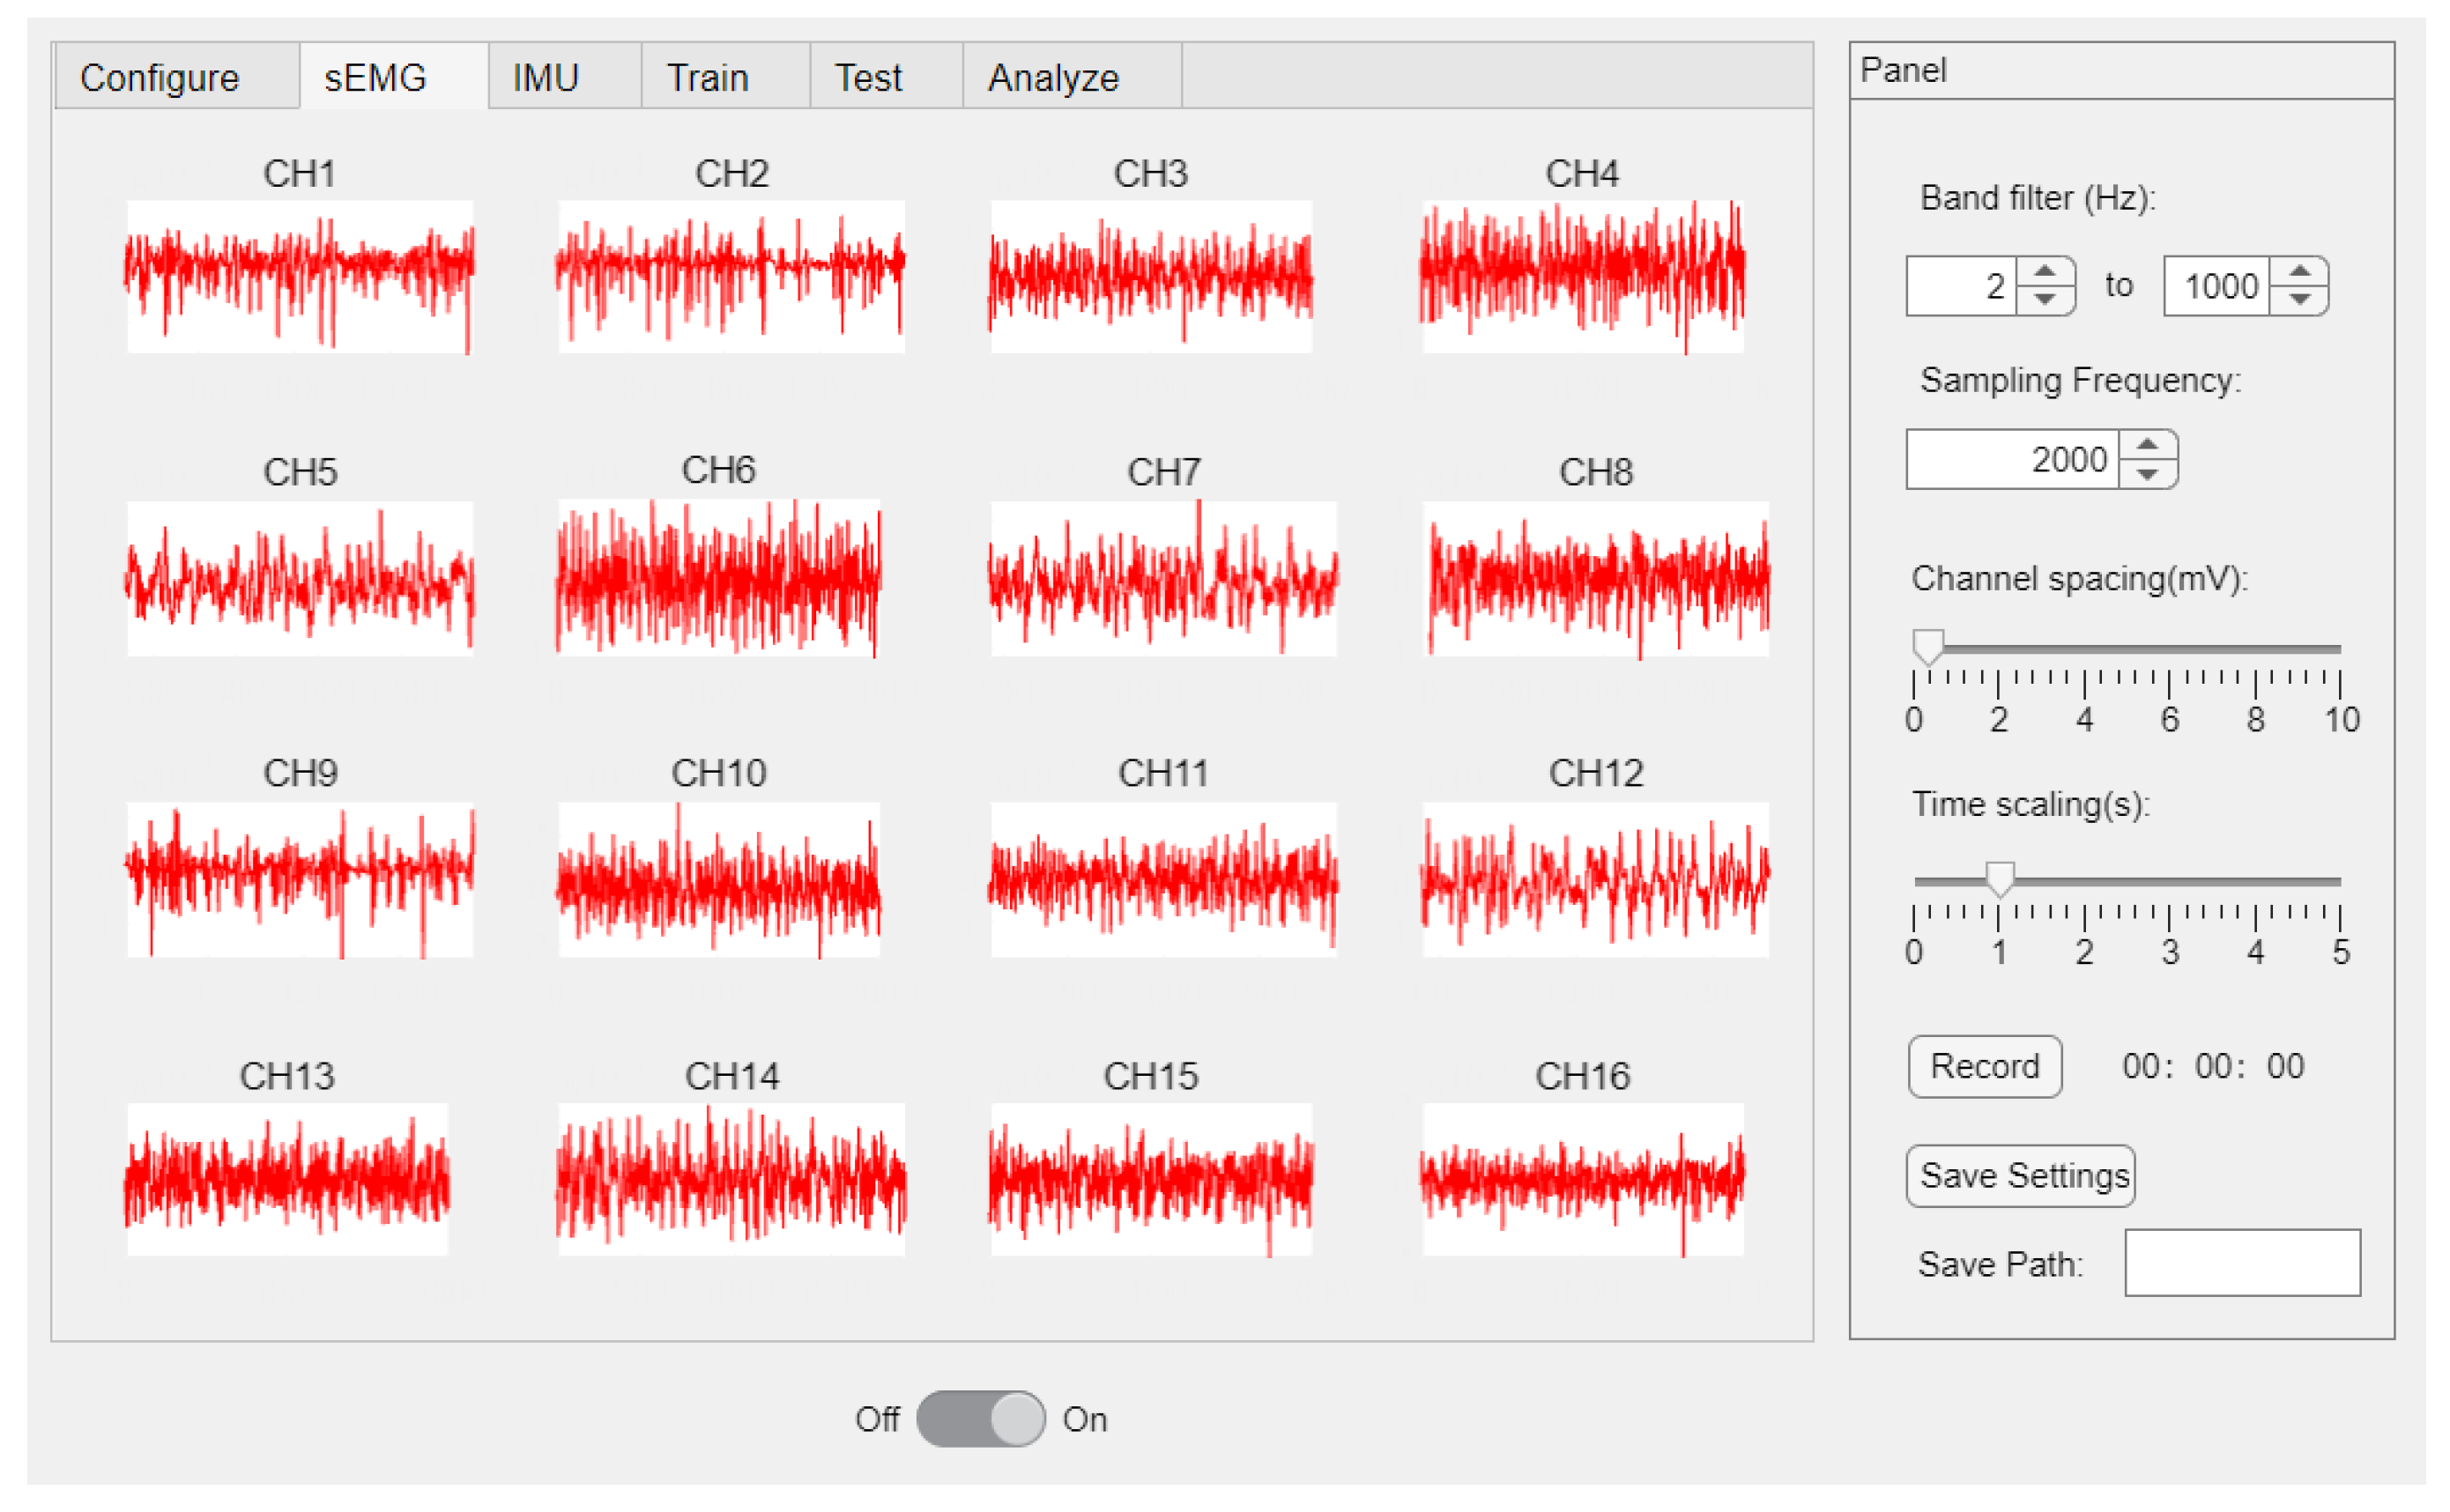Image resolution: width=2450 pixels, height=1512 pixels.
Task: Open the Analyze tab
Action: 1053,77
